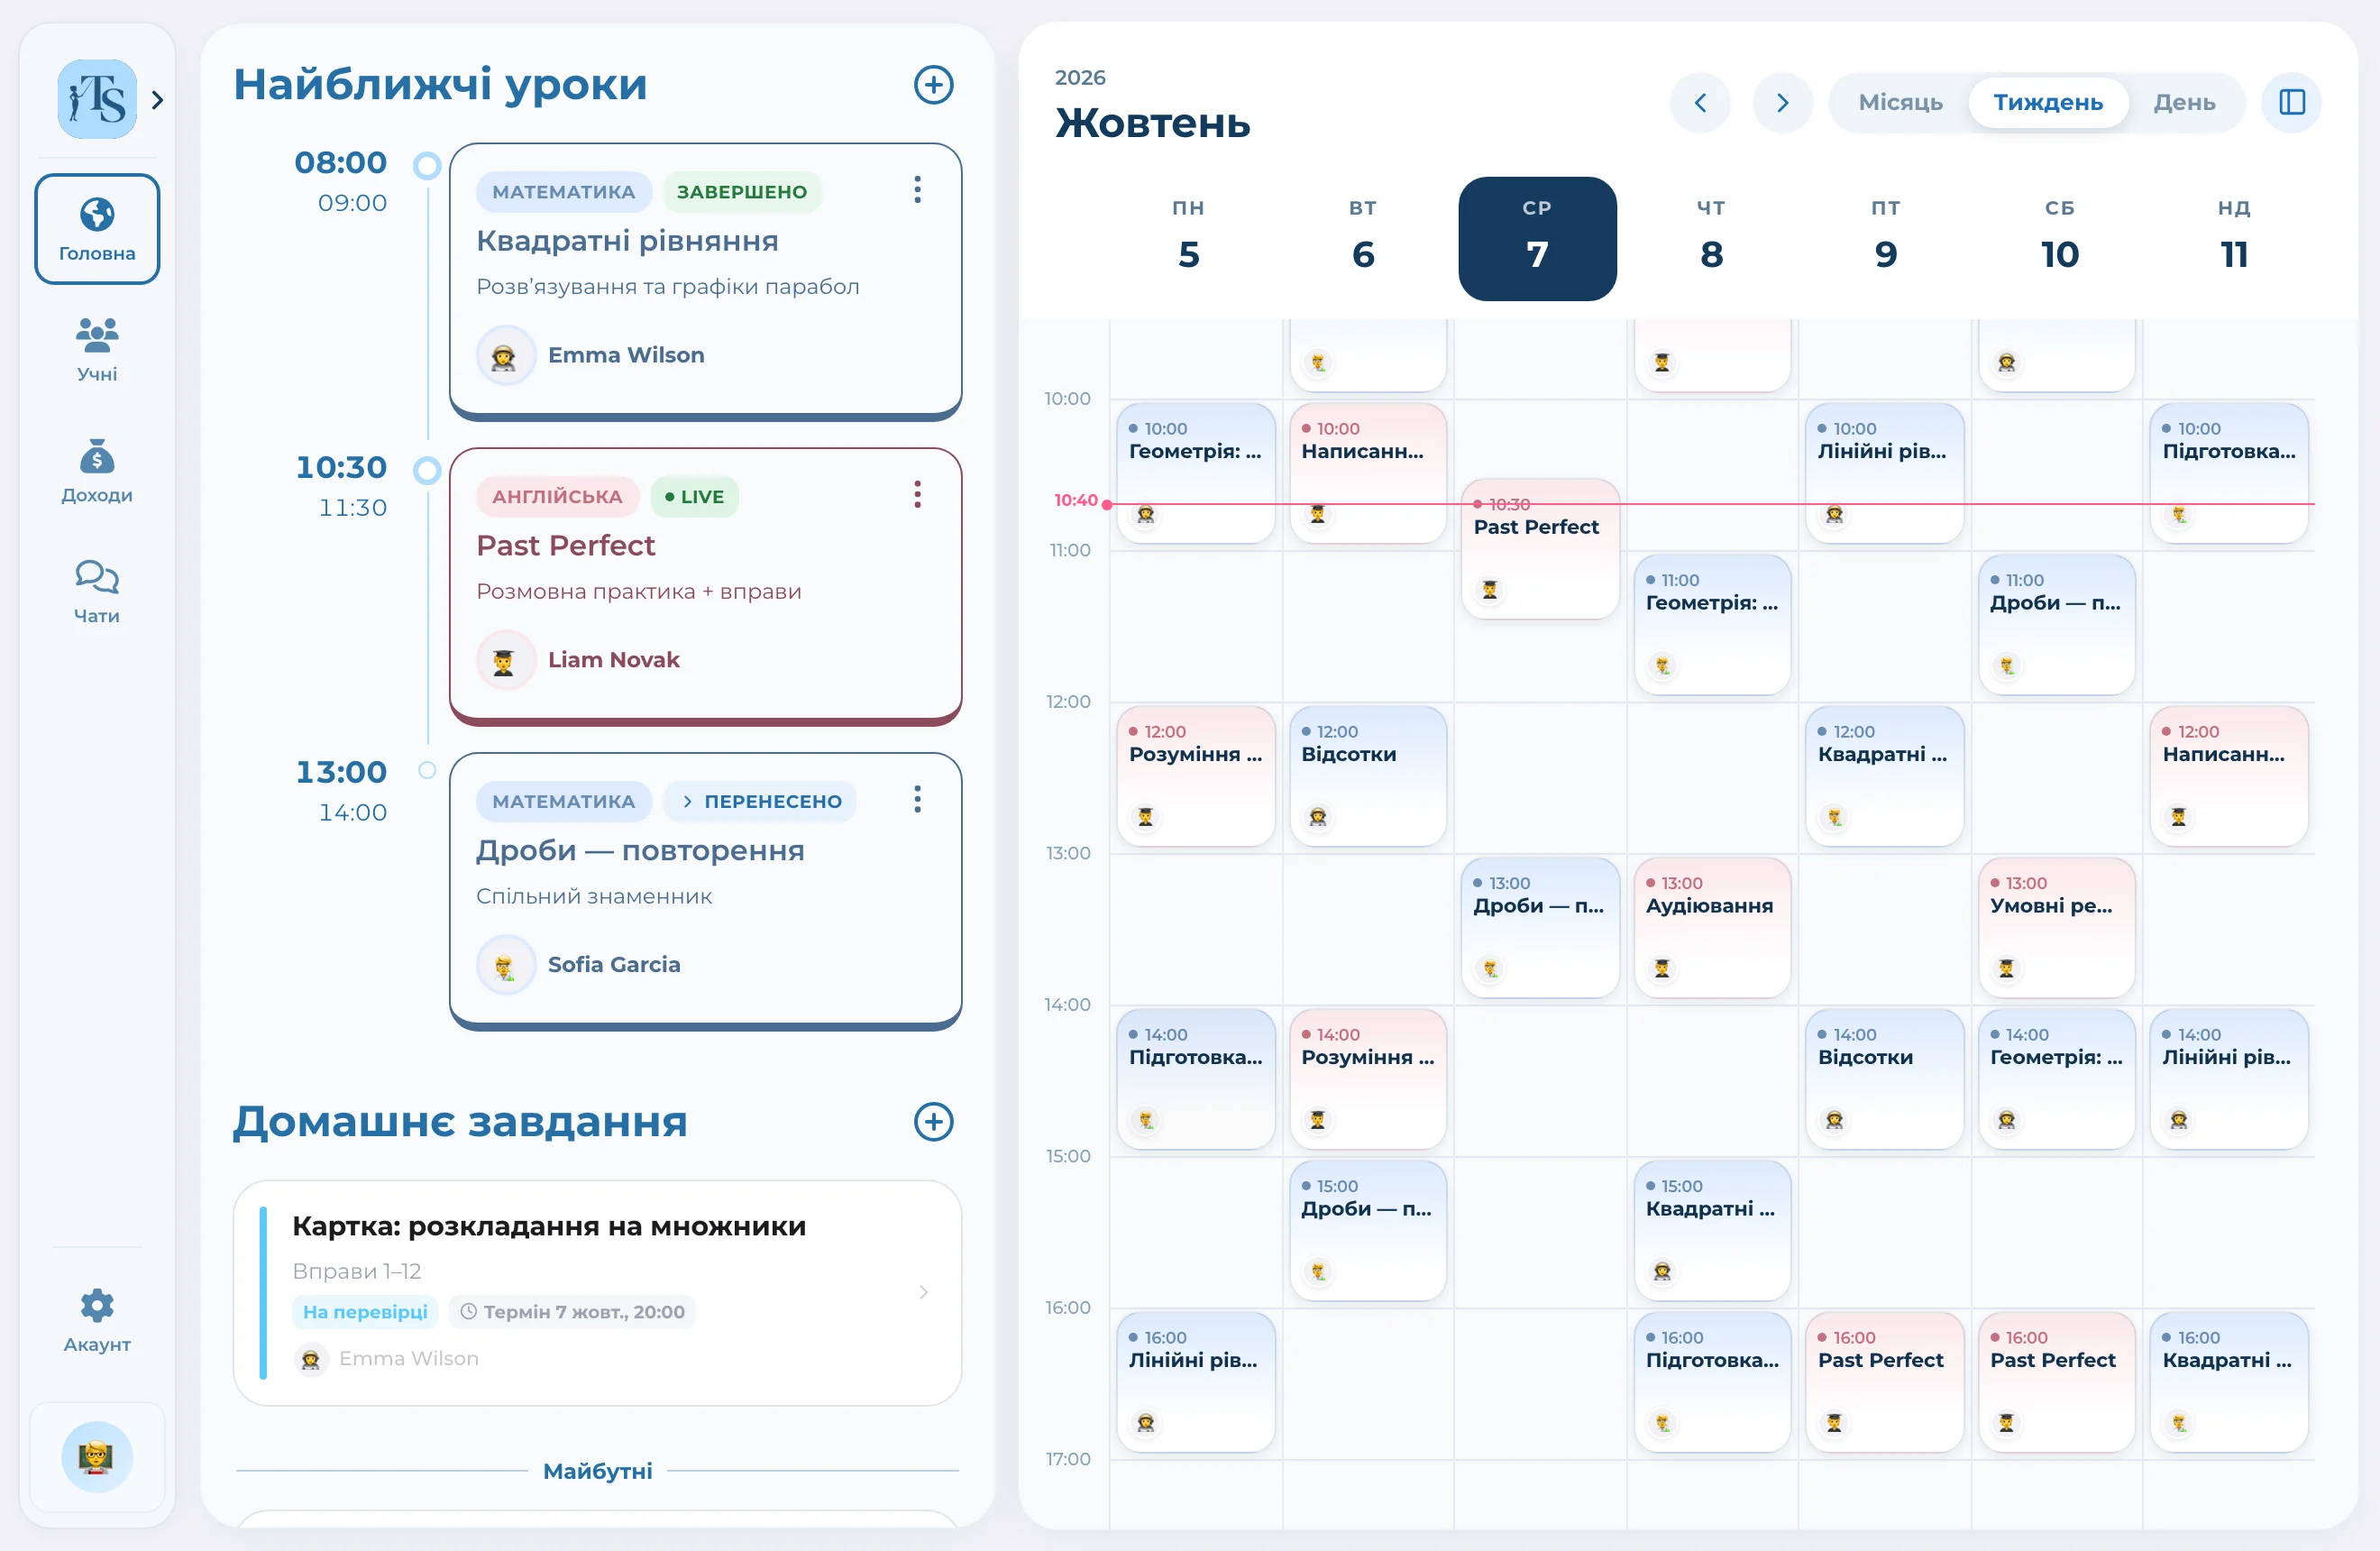This screenshot has height=1551, width=2380.
Task: Click the ПЕРЕНЕСЕНО status badge
Action: [761, 801]
